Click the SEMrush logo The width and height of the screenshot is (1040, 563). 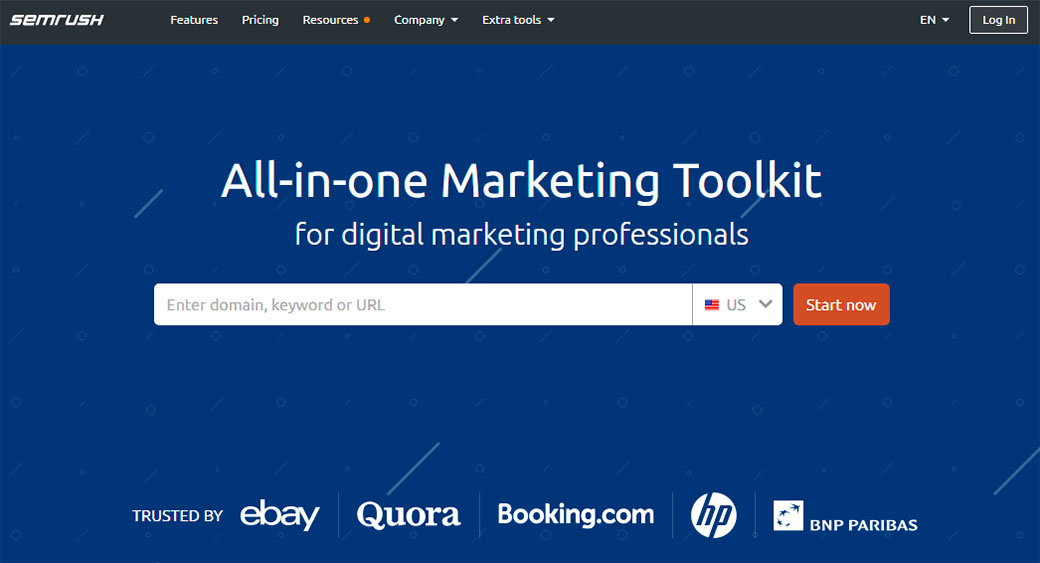point(56,20)
